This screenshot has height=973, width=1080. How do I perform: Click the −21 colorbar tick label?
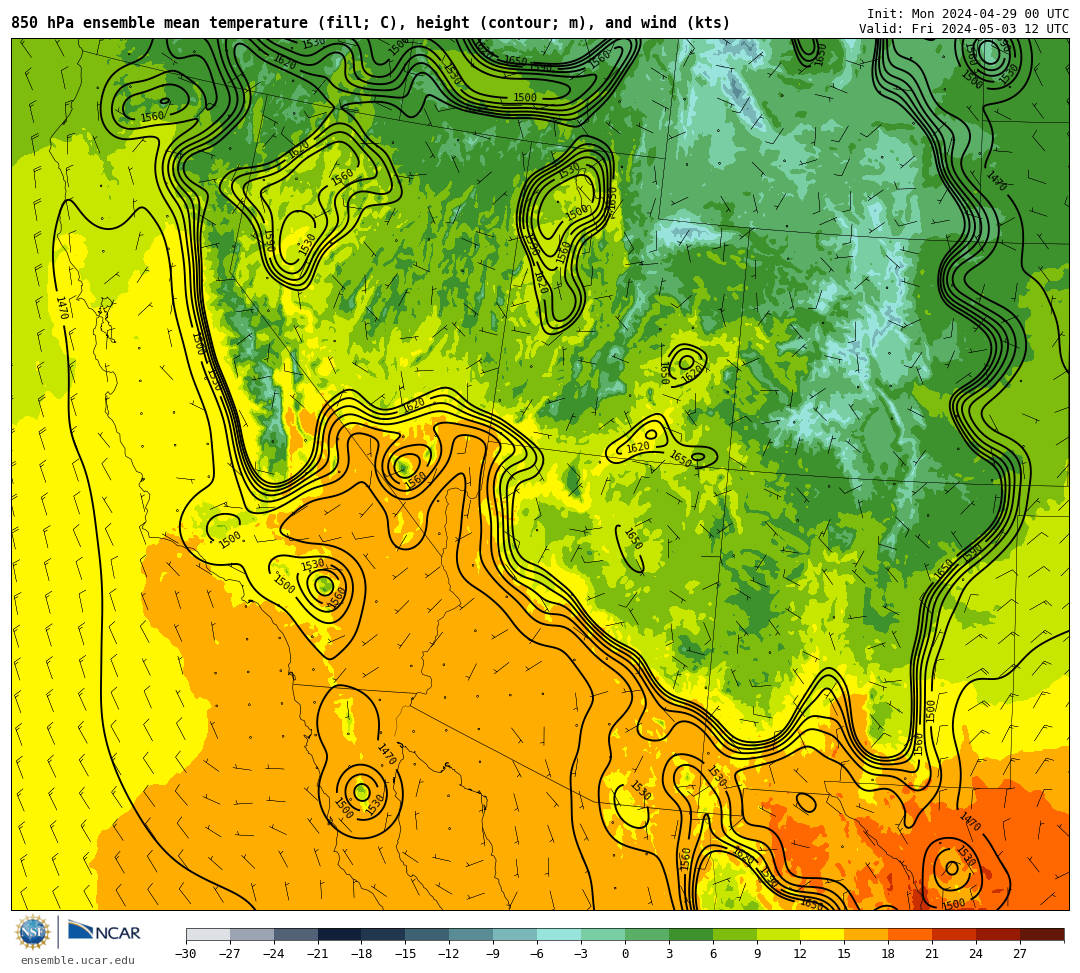point(318,954)
